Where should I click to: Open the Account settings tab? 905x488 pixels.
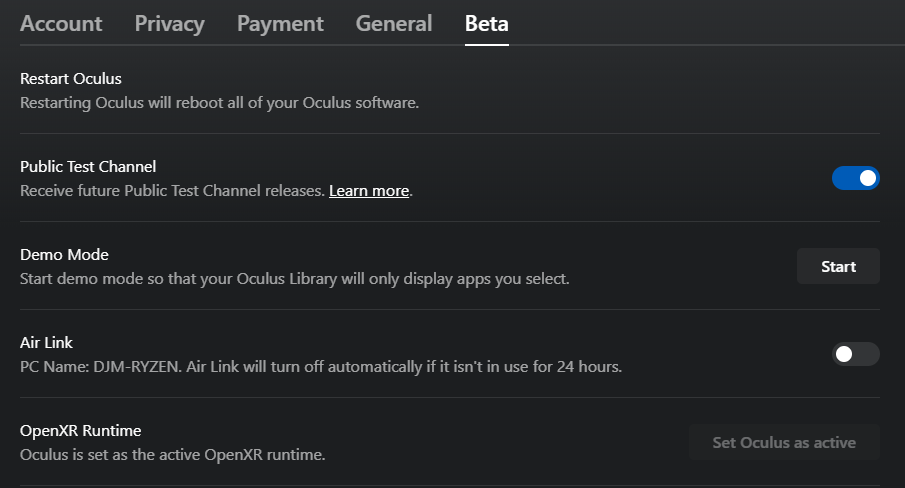pyautogui.click(x=61, y=23)
